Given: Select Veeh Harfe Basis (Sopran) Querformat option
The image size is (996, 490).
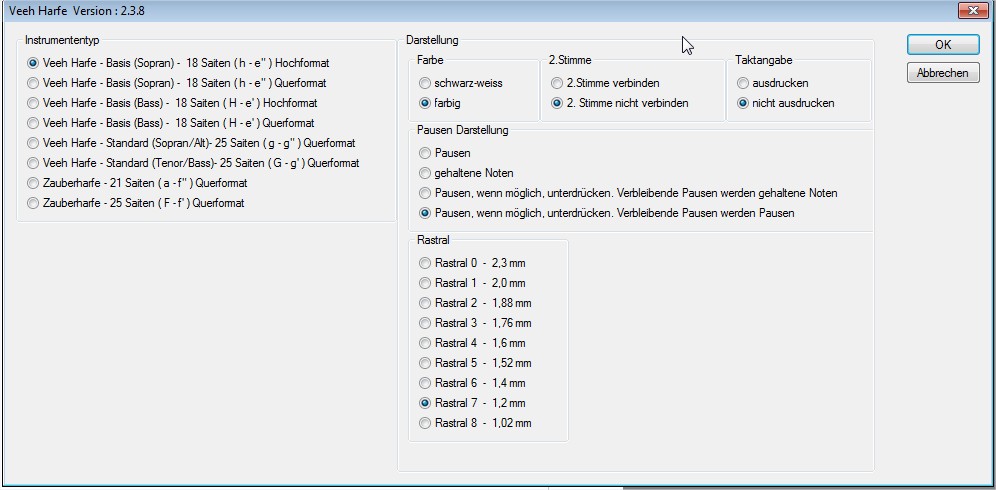Looking at the screenshot, I should coord(34,83).
